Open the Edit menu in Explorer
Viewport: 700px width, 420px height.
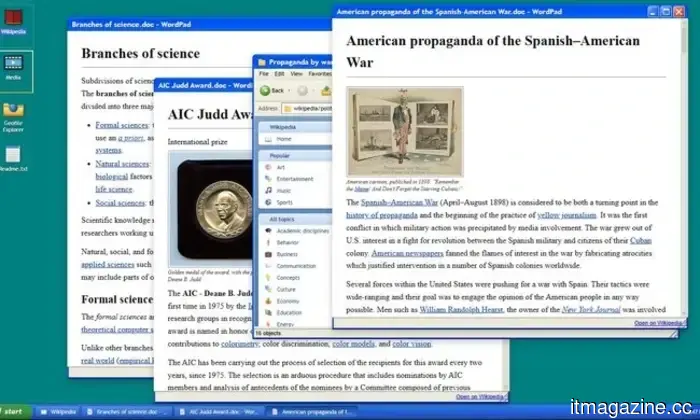(279, 74)
